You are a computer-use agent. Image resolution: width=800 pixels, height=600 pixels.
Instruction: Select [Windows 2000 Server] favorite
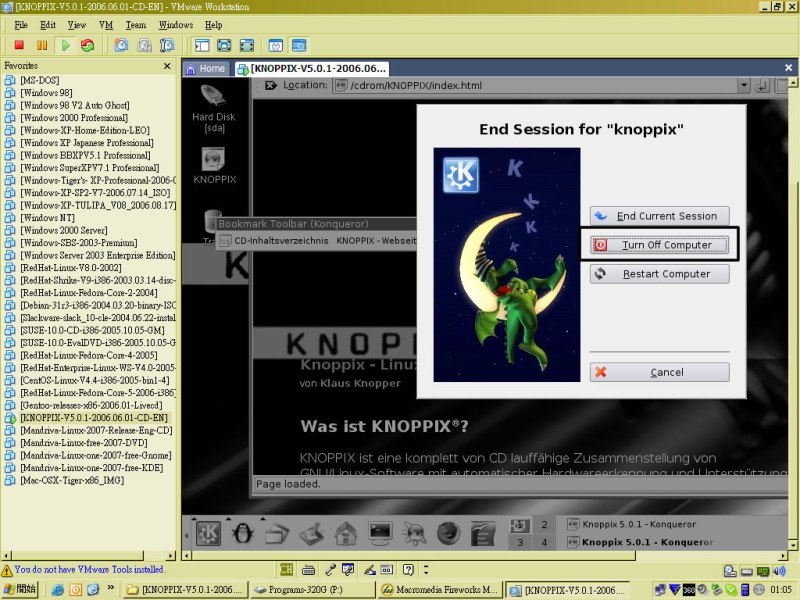click(x=64, y=230)
